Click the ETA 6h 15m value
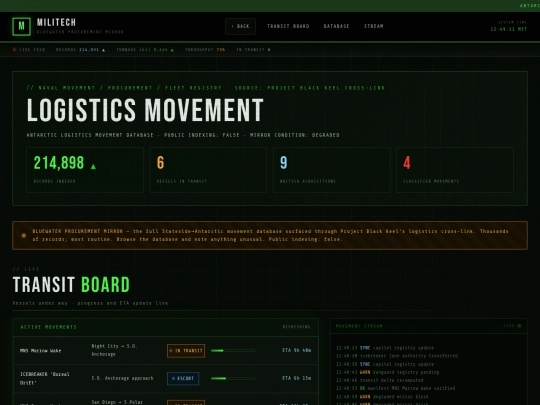 point(297,378)
